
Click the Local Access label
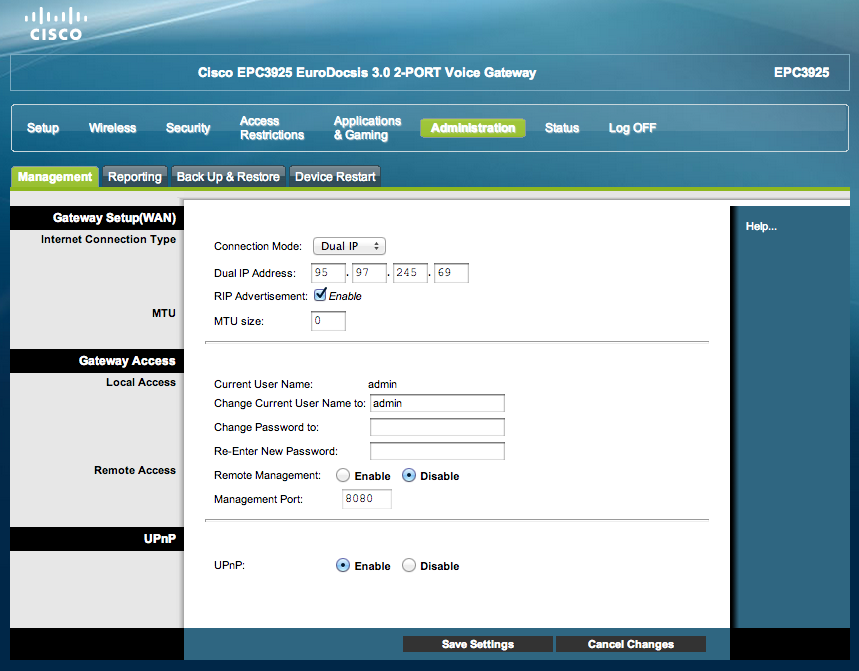pos(141,382)
